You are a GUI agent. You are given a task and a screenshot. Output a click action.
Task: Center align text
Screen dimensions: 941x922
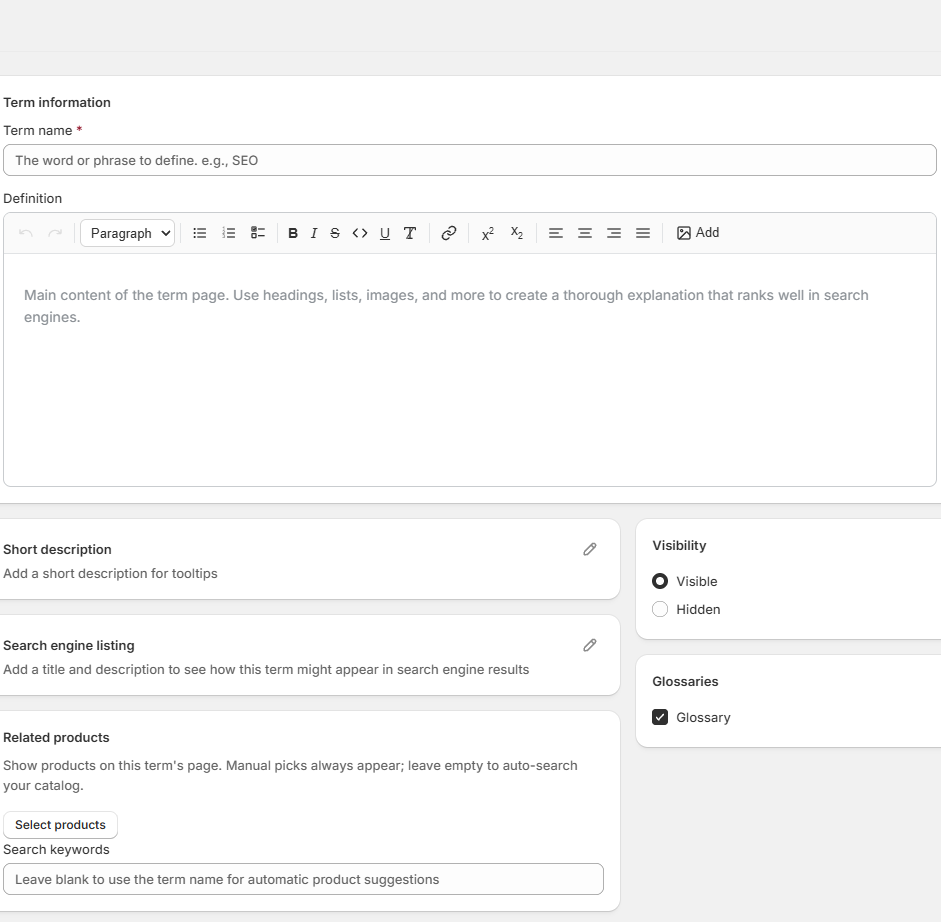tap(585, 233)
